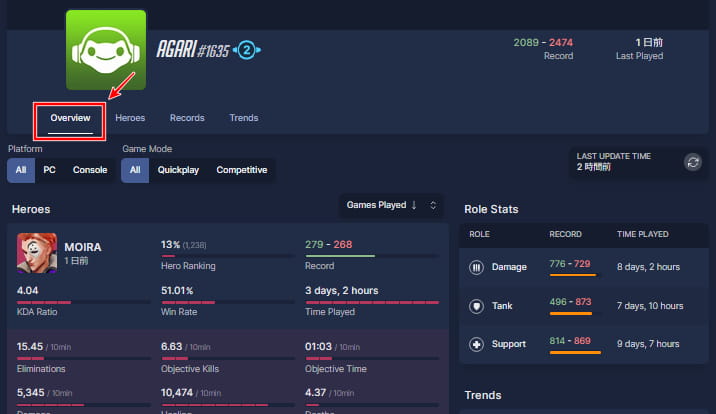Click the 3 days, 2 hours Time Played value

342,291
